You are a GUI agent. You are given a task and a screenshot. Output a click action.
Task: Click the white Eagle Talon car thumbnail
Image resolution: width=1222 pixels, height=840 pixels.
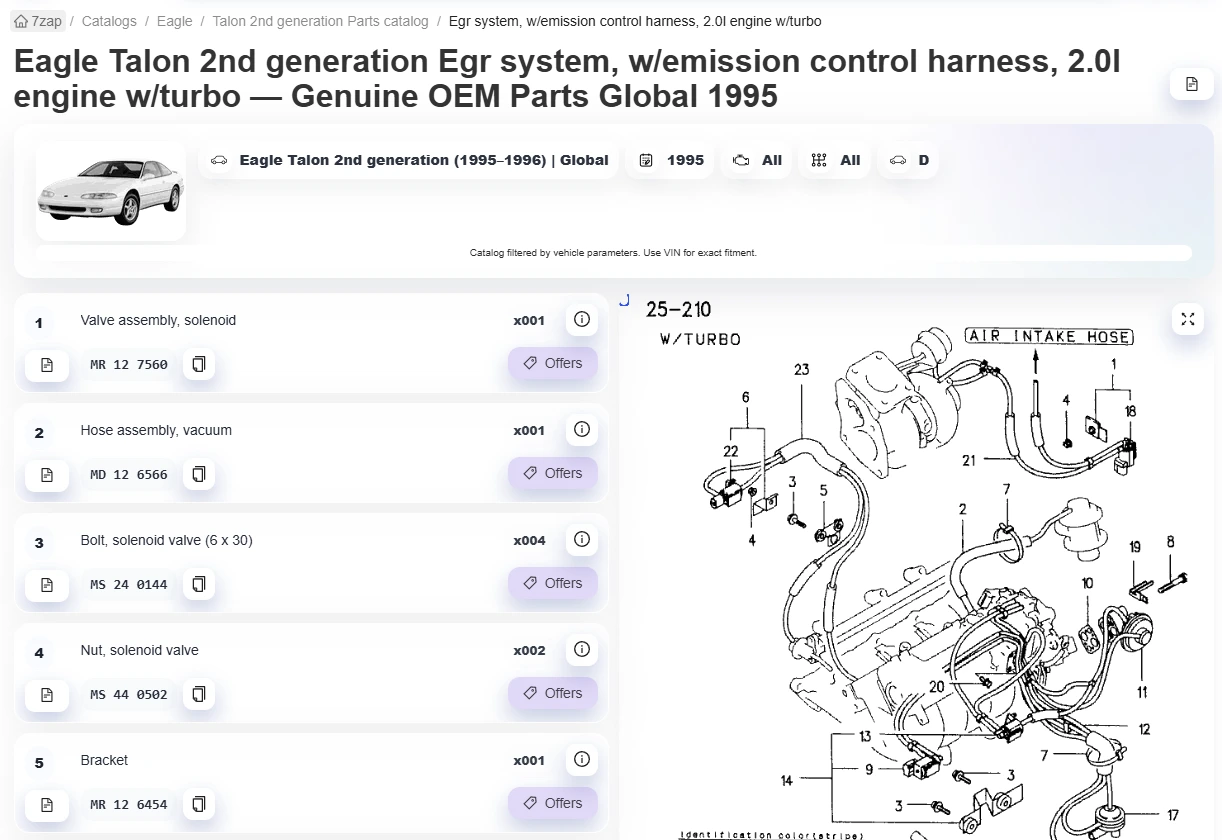(x=111, y=191)
